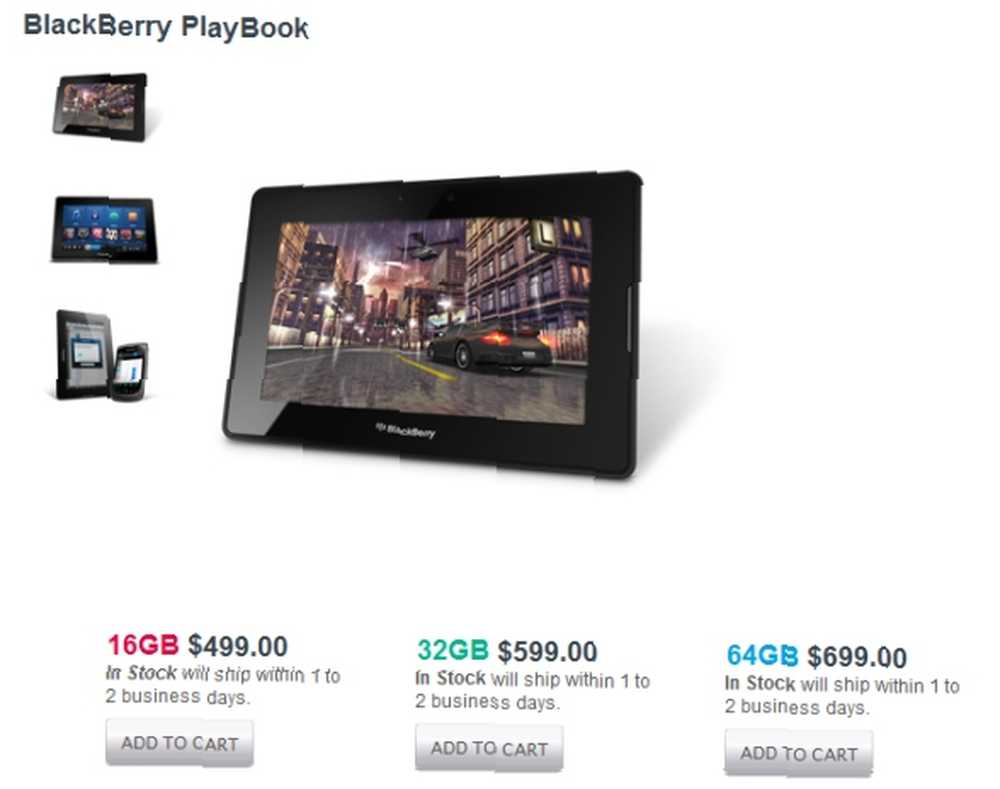
Task: Click the green 32GB label
Action: point(453,650)
